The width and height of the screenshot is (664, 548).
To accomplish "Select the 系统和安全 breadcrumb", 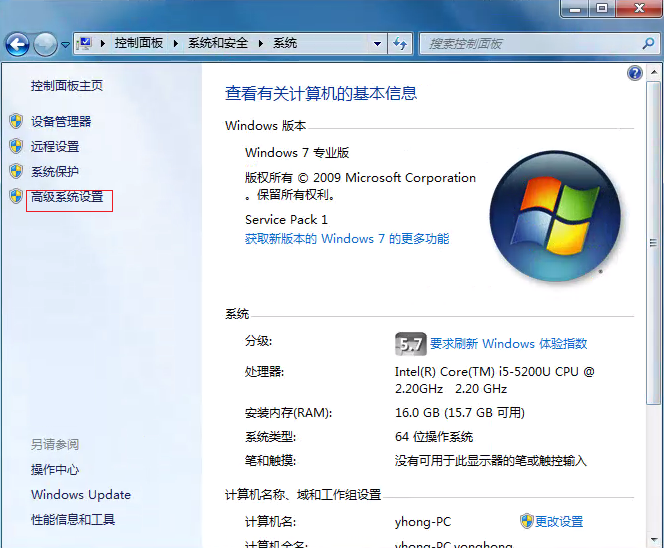I will (218, 43).
